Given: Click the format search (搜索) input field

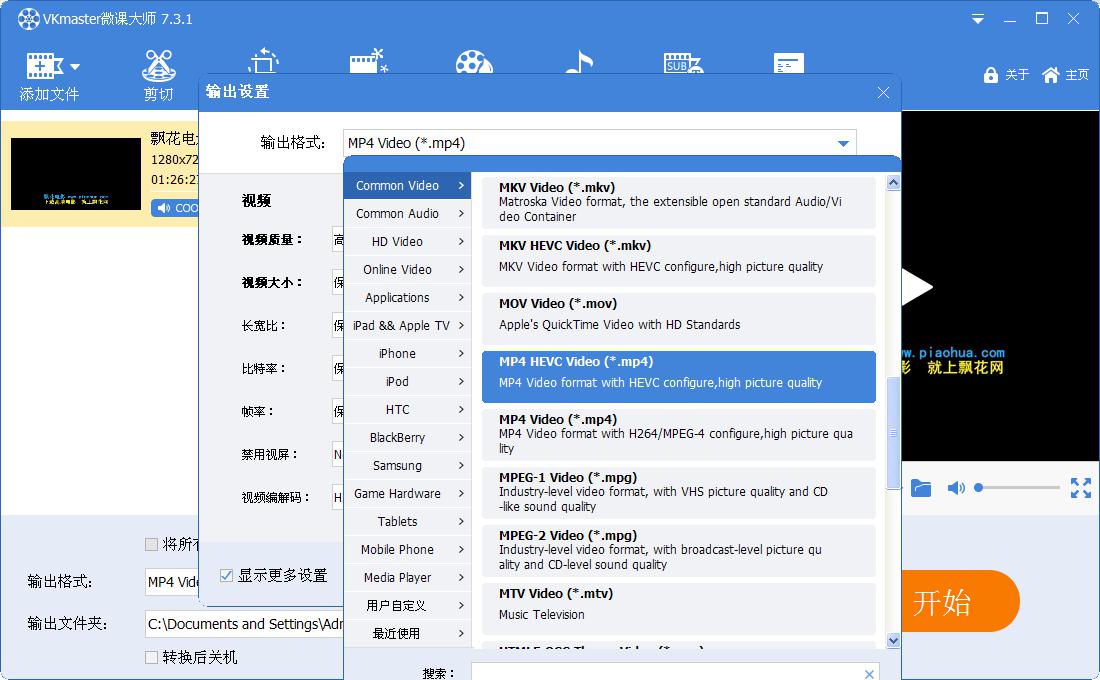Looking at the screenshot, I should tap(665, 673).
